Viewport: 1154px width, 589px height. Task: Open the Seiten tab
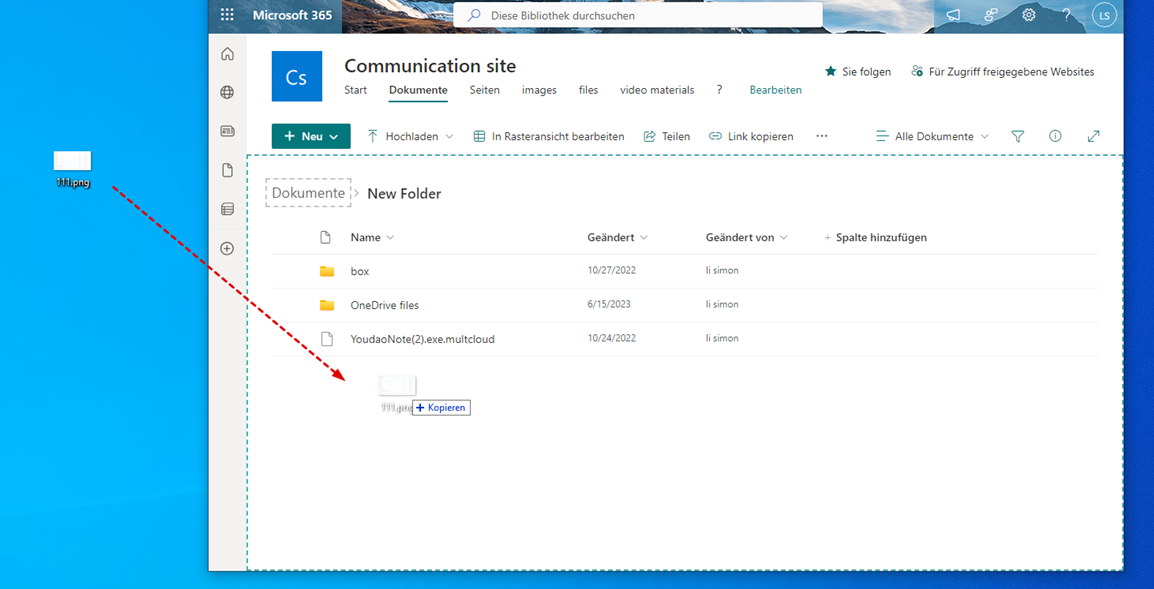click(484, 90)
